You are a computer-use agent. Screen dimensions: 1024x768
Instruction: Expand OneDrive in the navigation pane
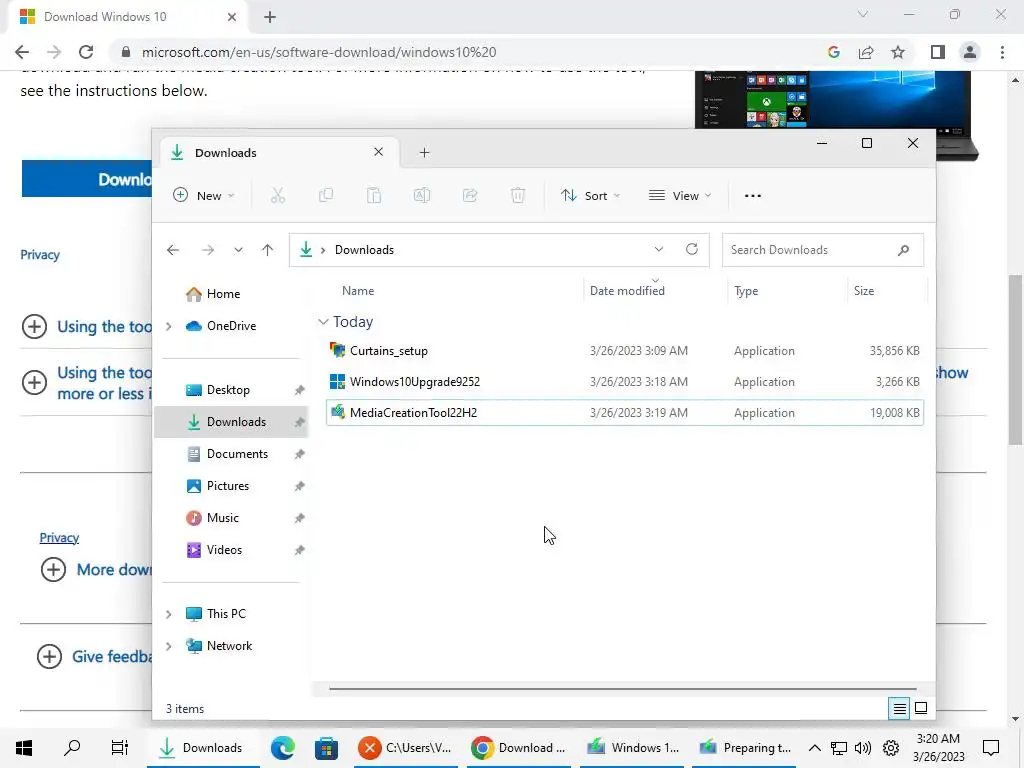[x=168, y=326]
